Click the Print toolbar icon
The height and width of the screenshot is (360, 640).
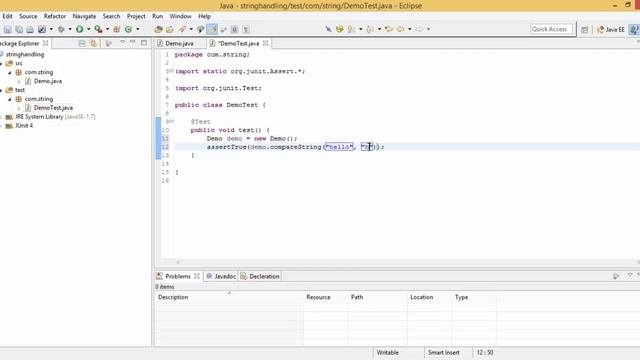pos(30,29)
